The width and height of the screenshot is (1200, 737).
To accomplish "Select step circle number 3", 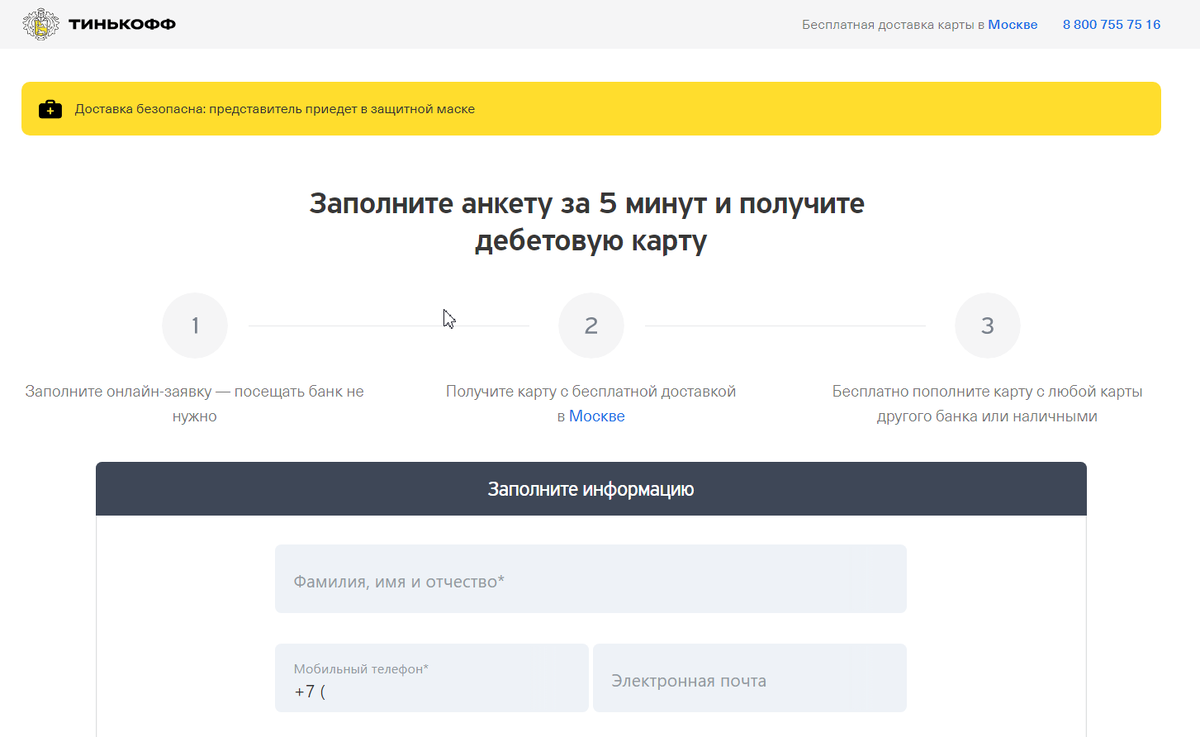I will [x=987, y=325].
